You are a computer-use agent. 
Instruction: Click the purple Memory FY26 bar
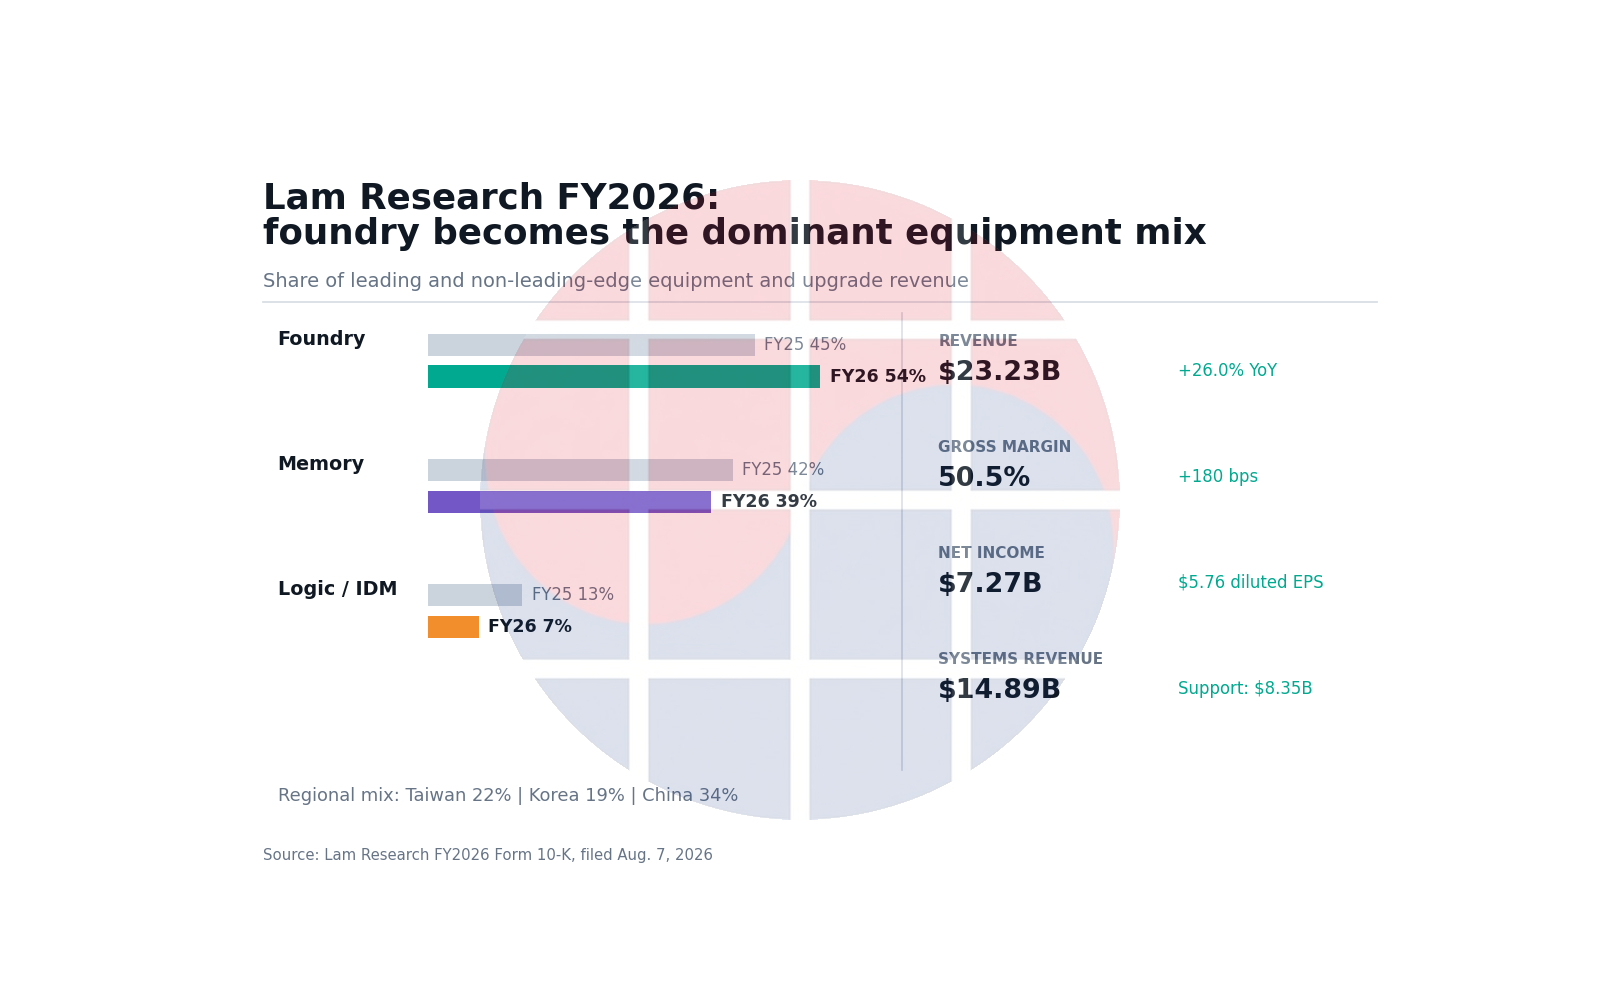pos(569,502)
